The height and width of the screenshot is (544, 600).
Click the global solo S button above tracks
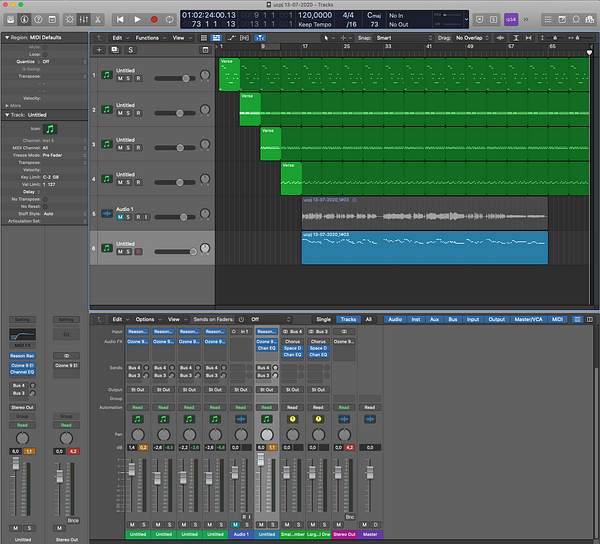[130, 49]
